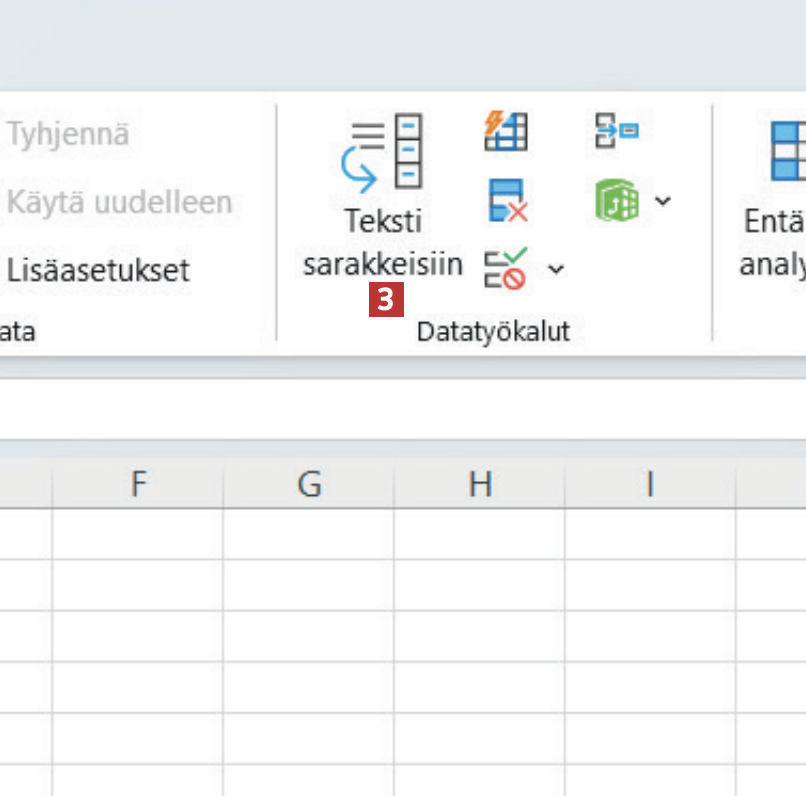
Task: Expand the Data Validation dropdown arrow
Action: [557, 269]
